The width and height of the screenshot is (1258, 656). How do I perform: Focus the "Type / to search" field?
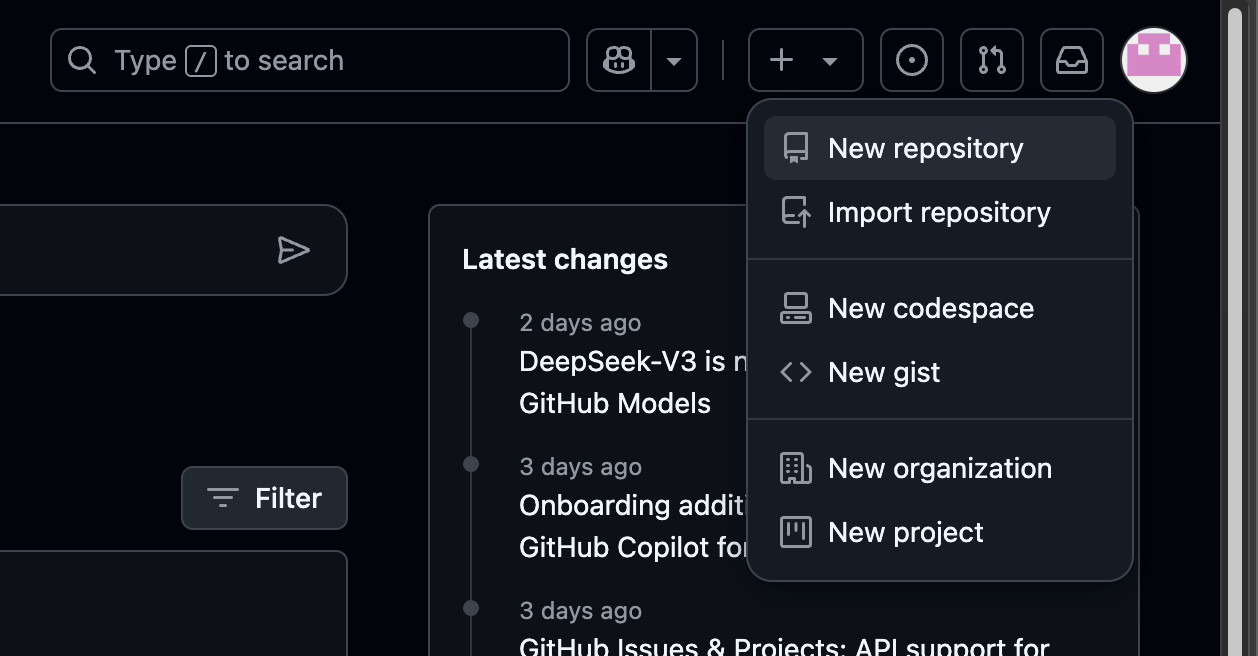coord(310,60)
